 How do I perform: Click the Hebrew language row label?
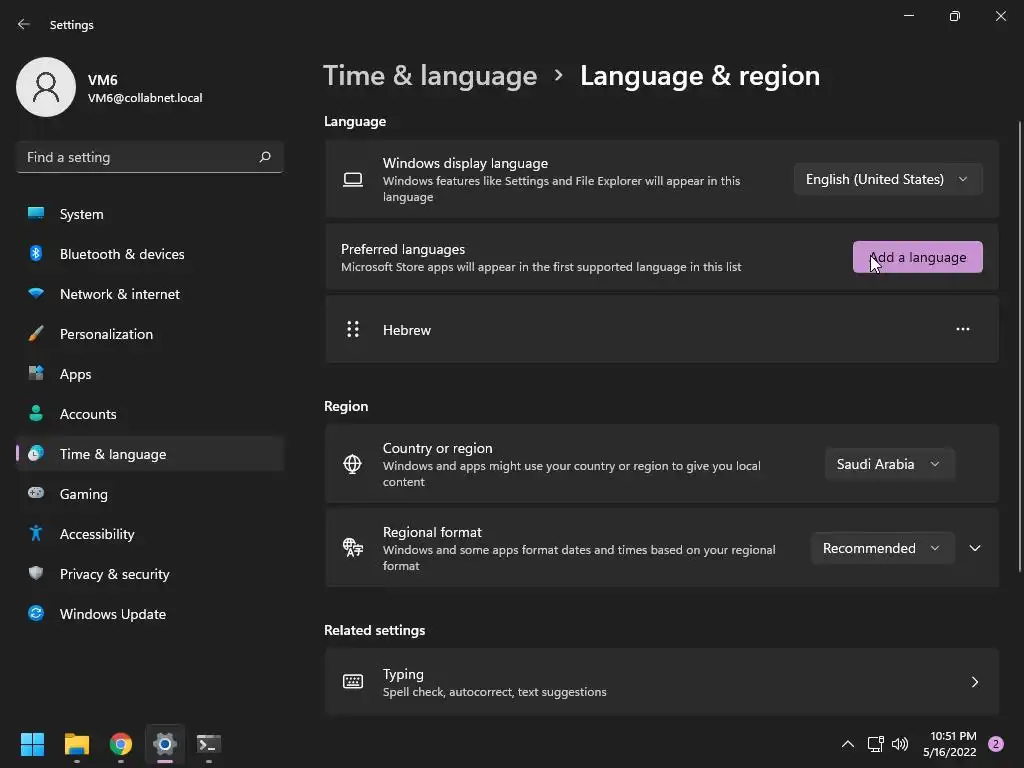tap(406, 330)
